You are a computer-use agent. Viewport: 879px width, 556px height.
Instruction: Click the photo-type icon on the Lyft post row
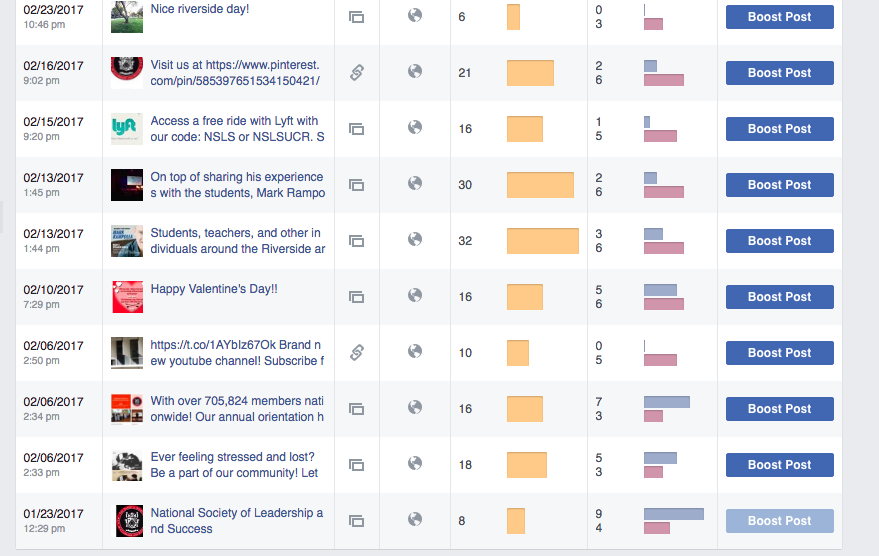356,129
